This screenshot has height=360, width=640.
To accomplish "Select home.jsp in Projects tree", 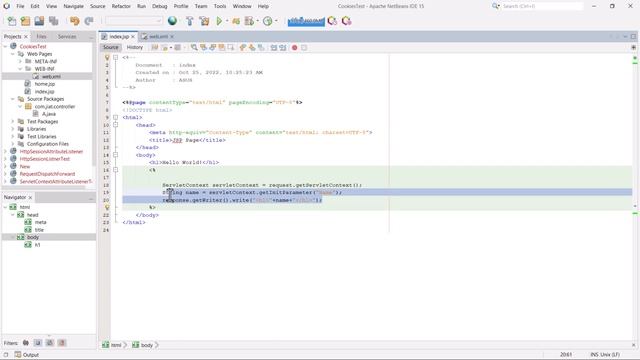I will [x=44, y=84].
